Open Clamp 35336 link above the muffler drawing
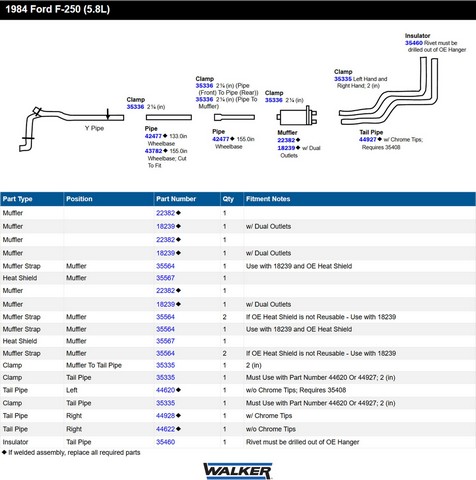Screen dimensions: 476x480 coord(273,100)
